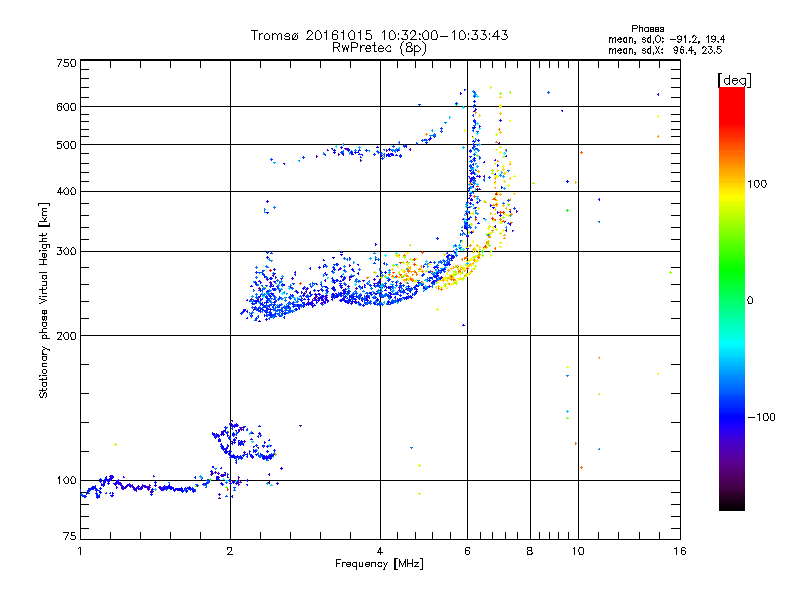The image size is (800, 600).
Task: Select the 'mean, sd,O: -91.2, 19.4' line
Action: pyautogui.click(x=666, y=39)
